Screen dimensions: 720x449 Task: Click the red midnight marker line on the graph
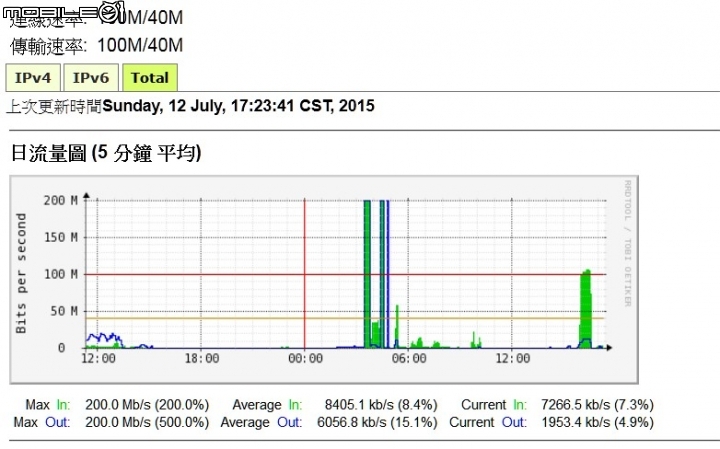click(304, 274)
